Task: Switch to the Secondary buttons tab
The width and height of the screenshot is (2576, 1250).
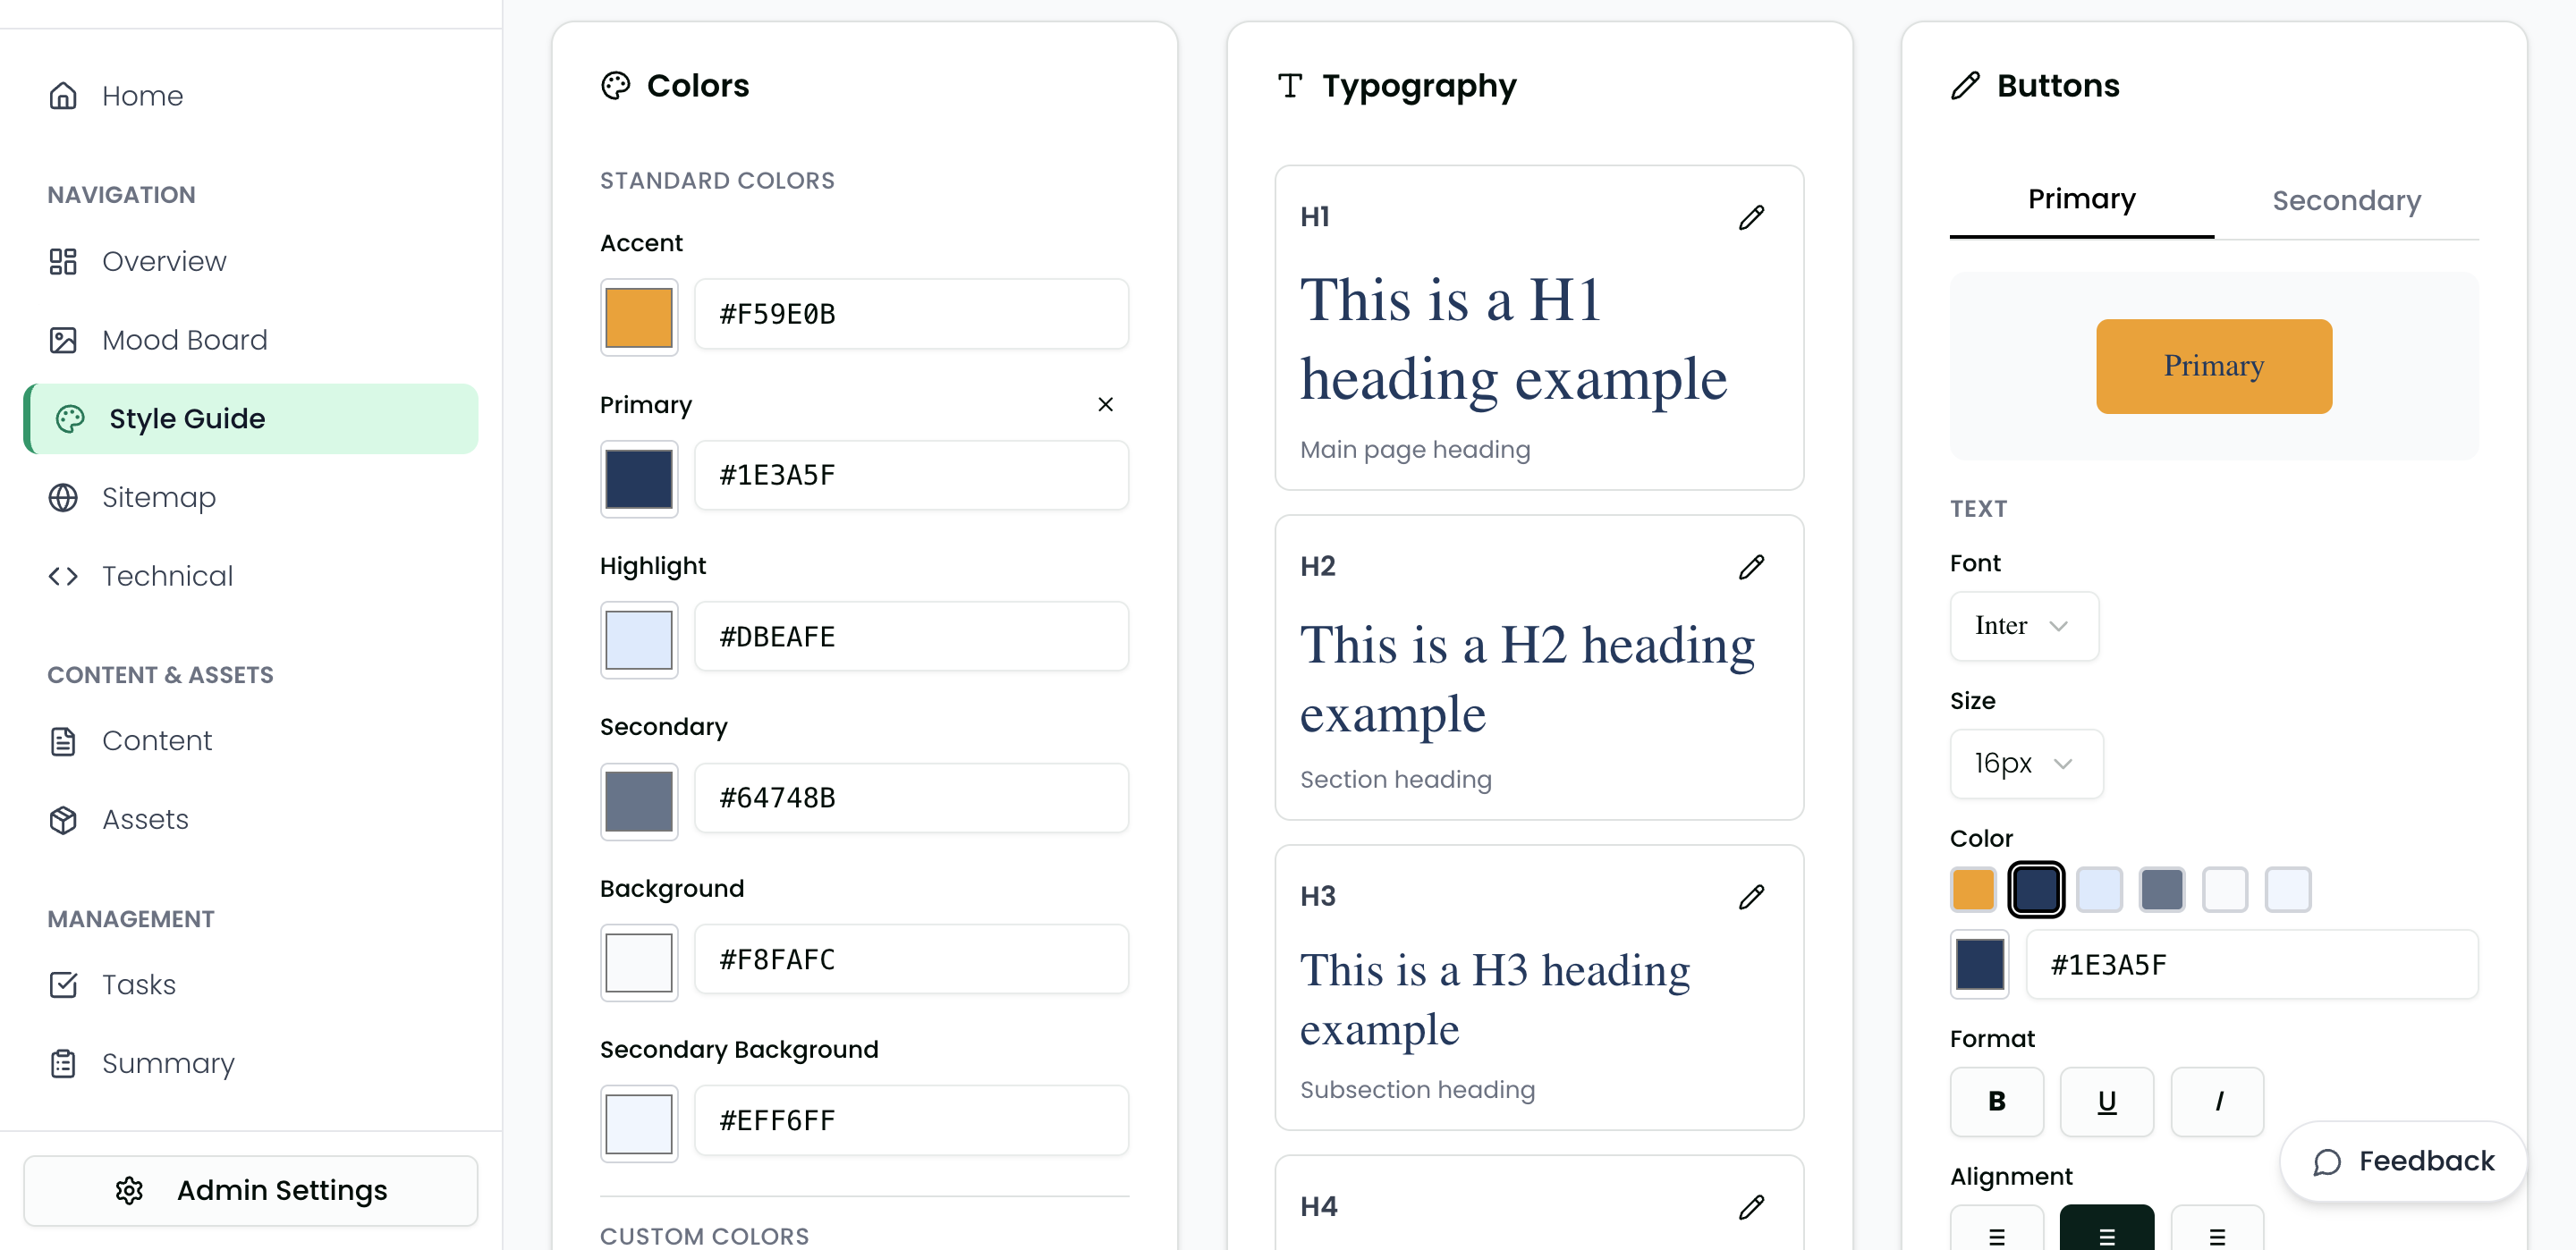Action: tap(2346, 200)
